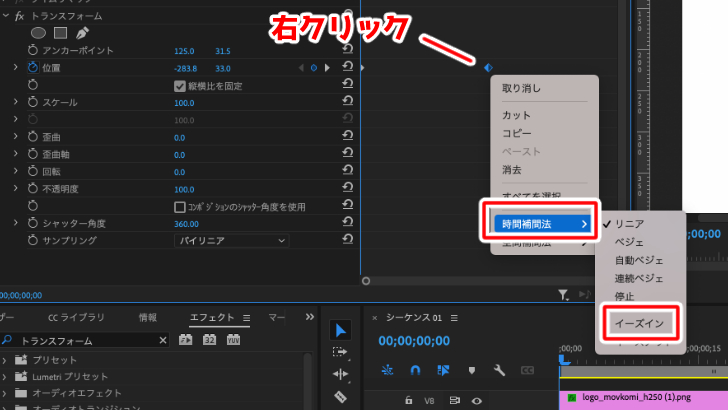The image size is (728, 410).
Task: Expand the プリセット folder
Action: [4, 360]
